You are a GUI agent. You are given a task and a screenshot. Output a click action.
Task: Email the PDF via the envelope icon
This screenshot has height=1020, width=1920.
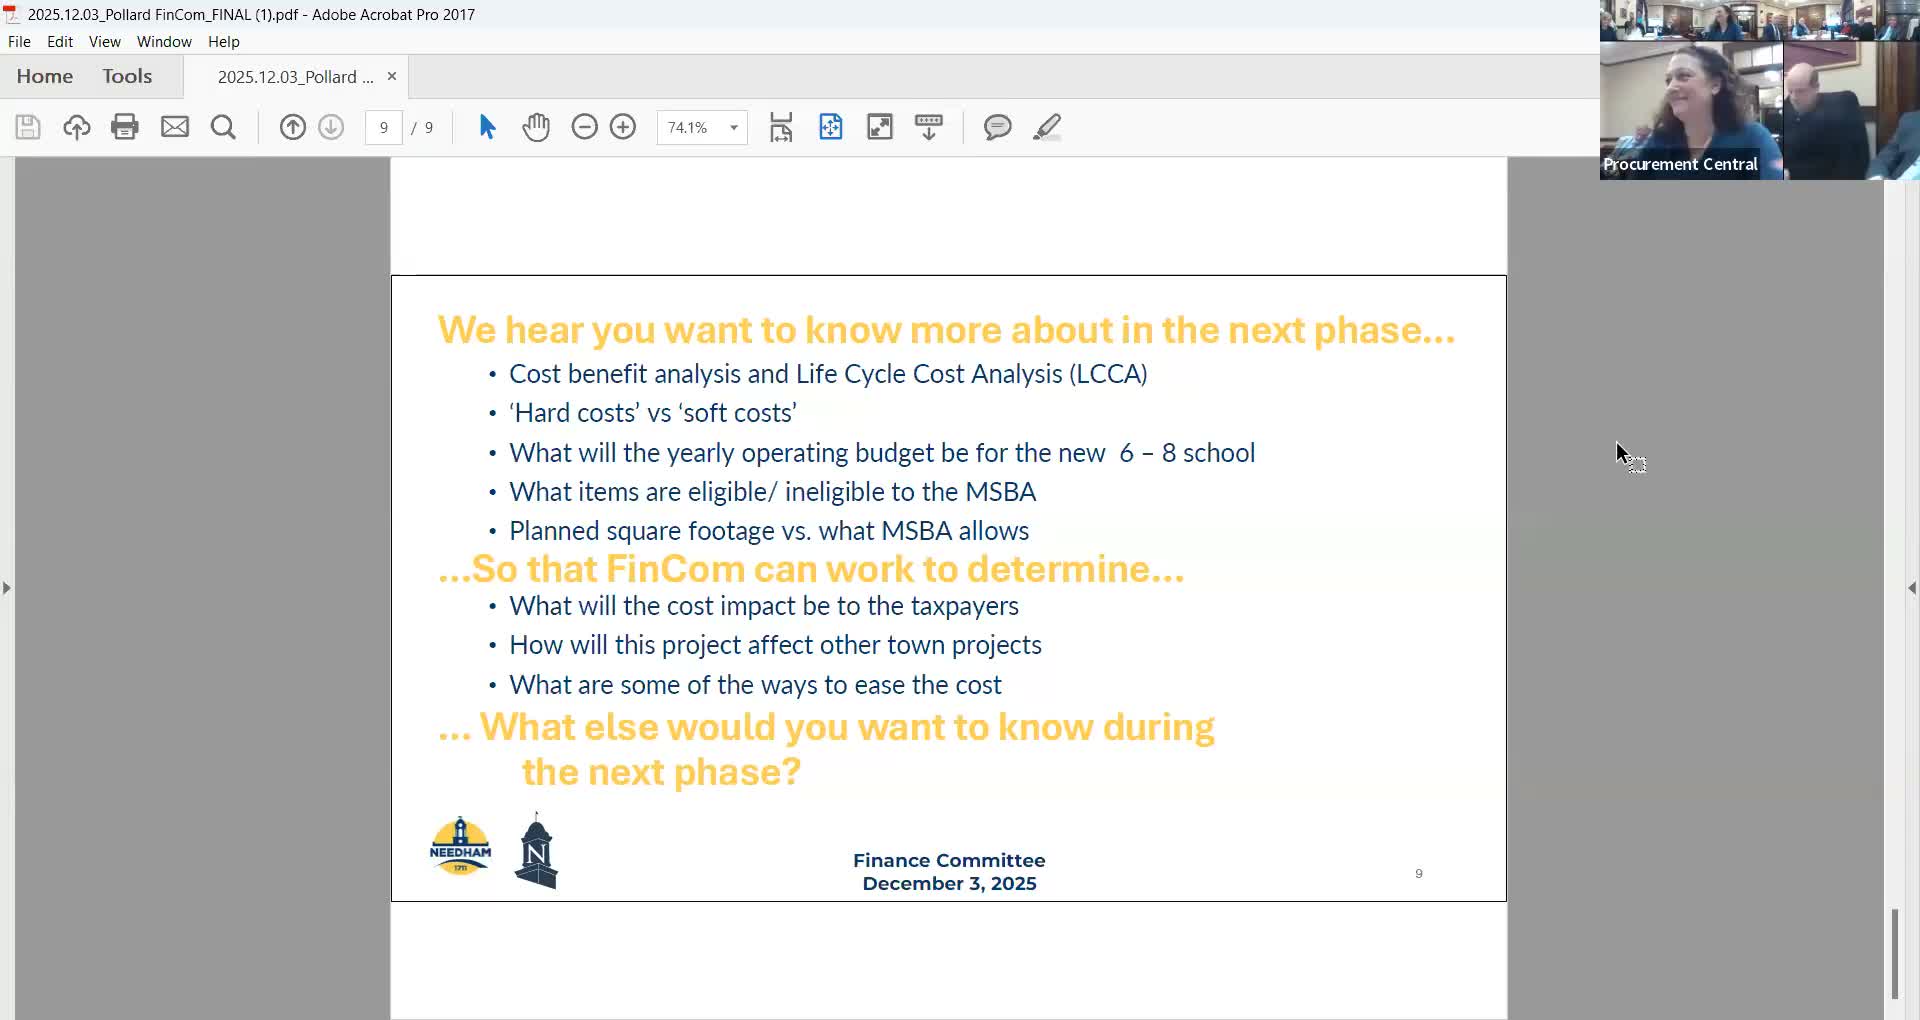click(x=175, y=127)
